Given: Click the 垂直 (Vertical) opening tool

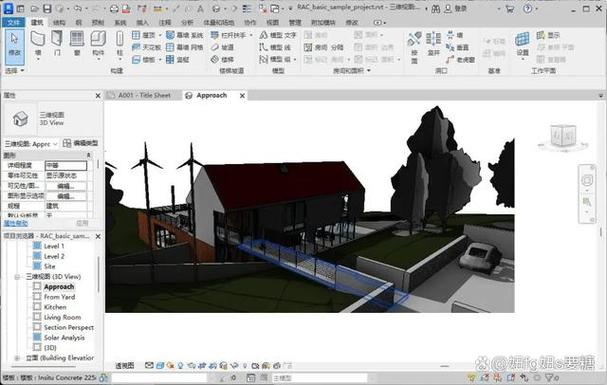Looking at the screenshot, I should pyautogui.click(x=457, y=48).
